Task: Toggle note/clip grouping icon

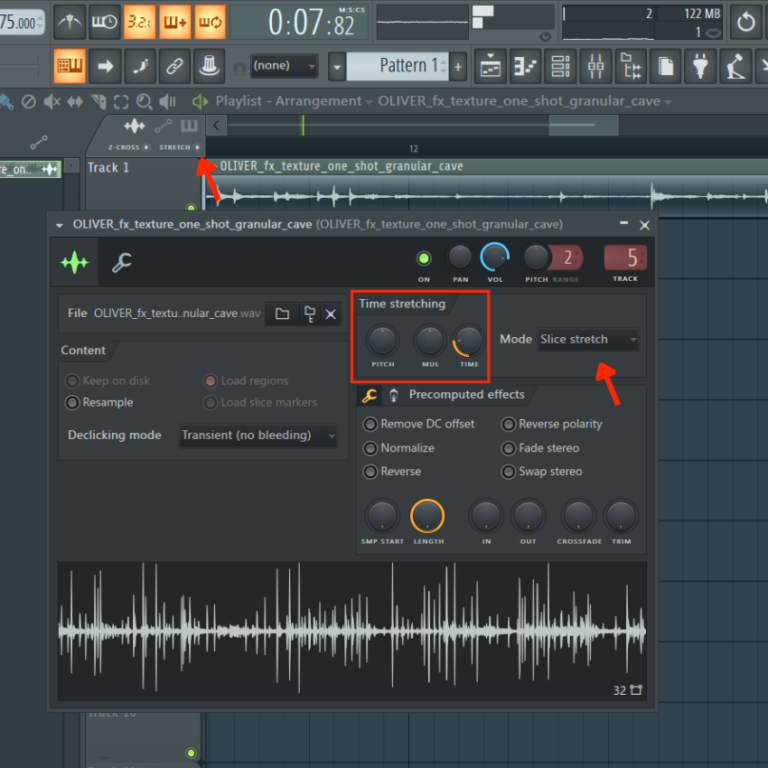Action: [x=140, y=66]
